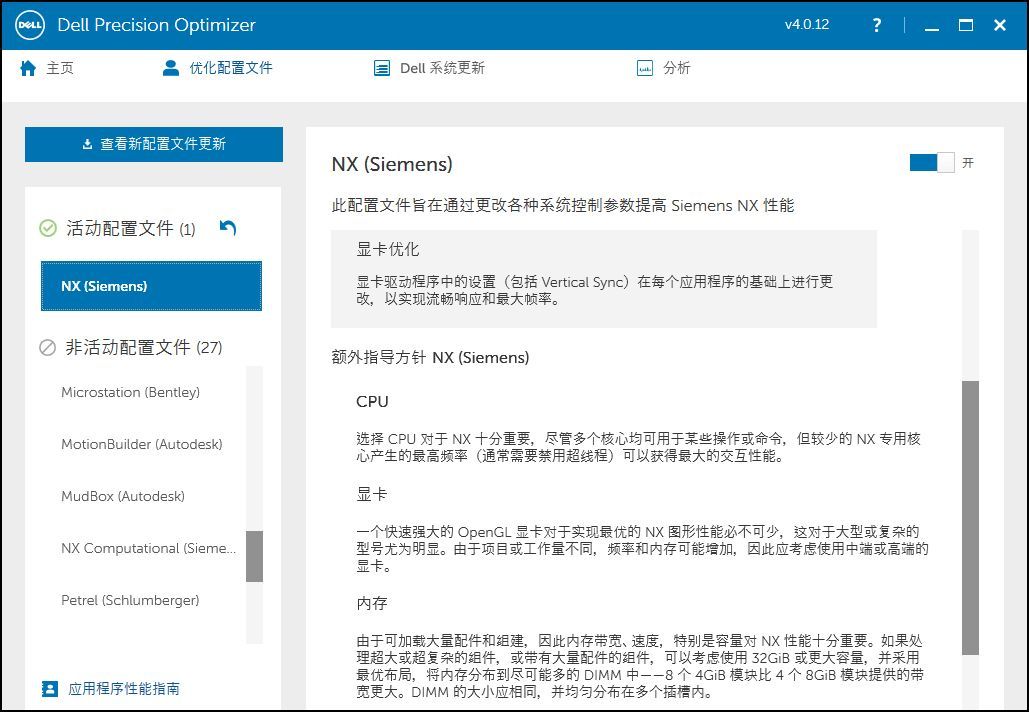This screenshot has height=712, width=1029.
Task: Switch to the Dell 系统更新 tab
Action: tap(442, 68)
